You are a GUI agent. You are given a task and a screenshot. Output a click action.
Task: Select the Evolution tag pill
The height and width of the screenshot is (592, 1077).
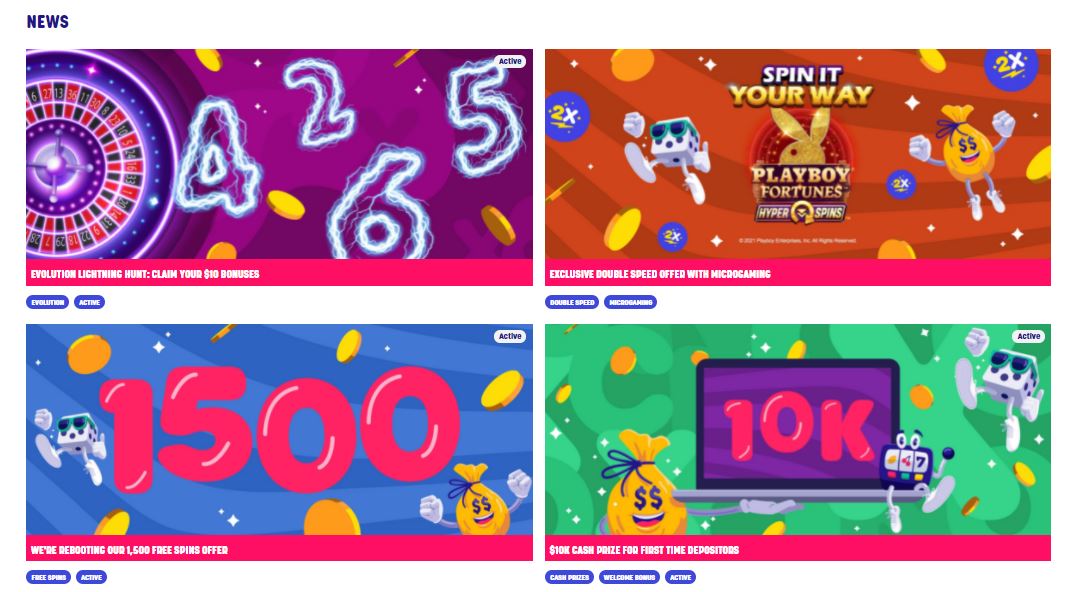47,302
